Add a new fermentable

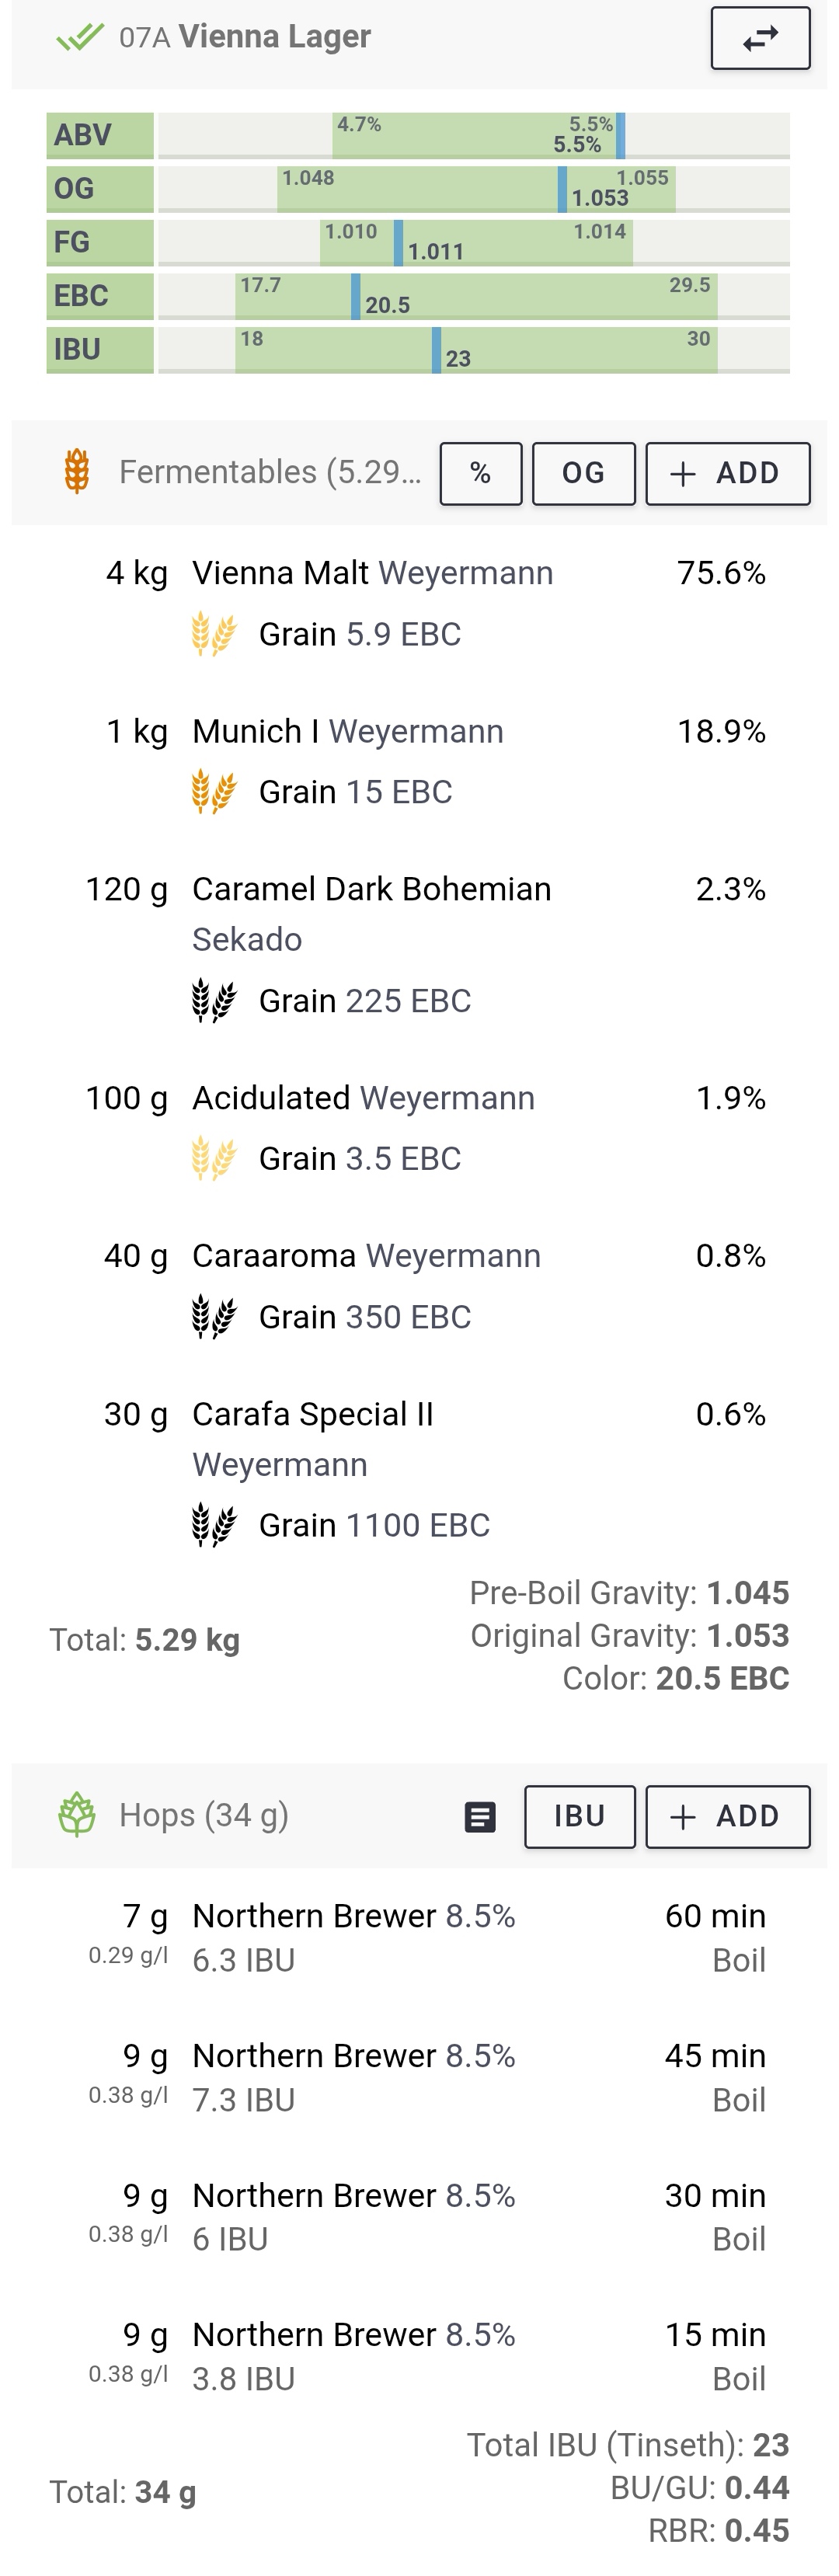click(728, 474)
